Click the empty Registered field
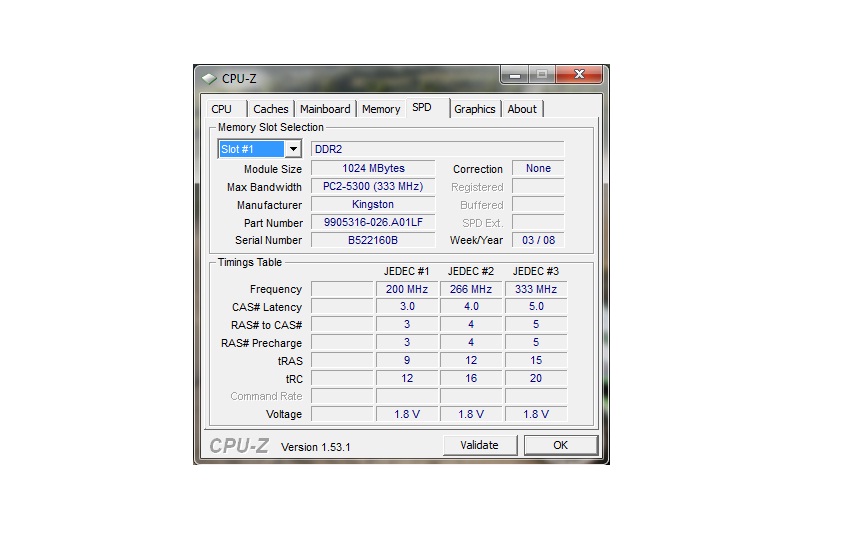Screen dimensions: 864x540 [x=538, y=186]
